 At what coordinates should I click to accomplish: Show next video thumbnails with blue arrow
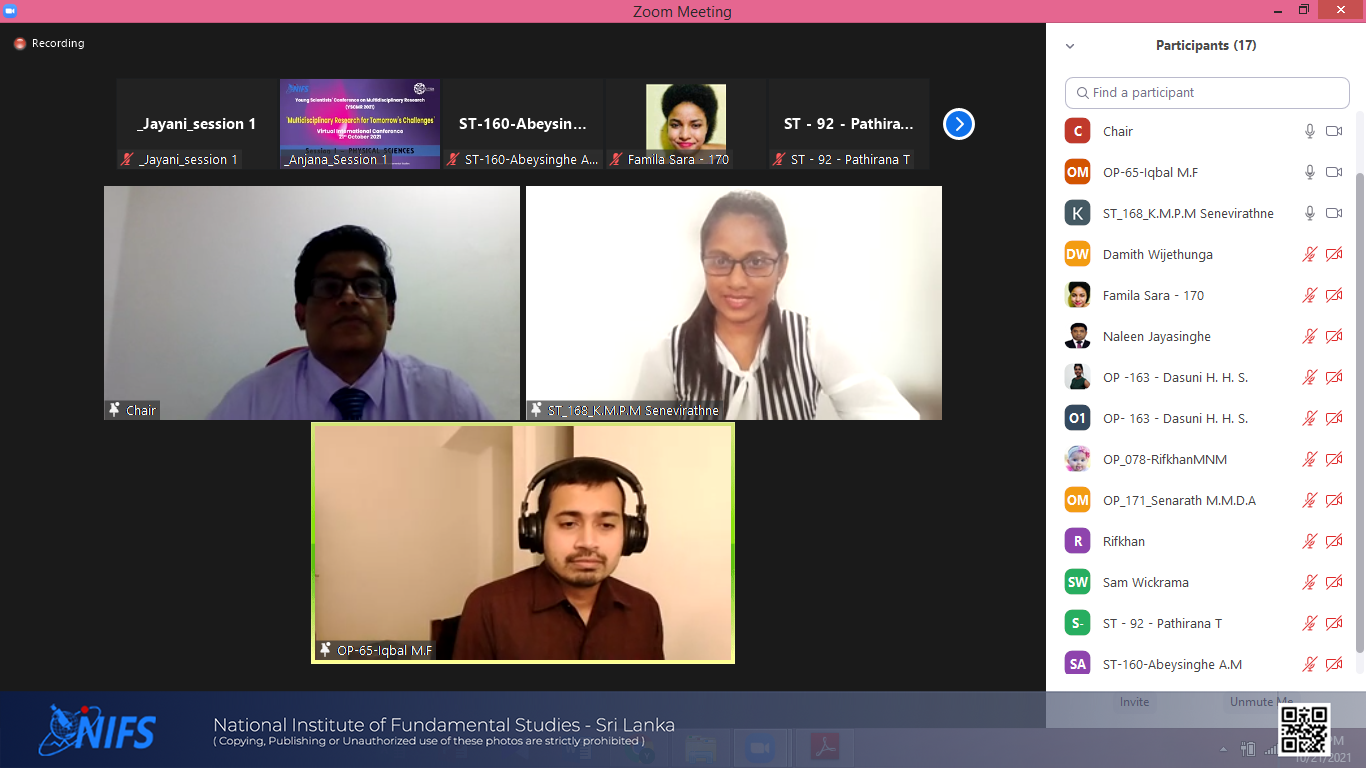(x=958, y=124)
